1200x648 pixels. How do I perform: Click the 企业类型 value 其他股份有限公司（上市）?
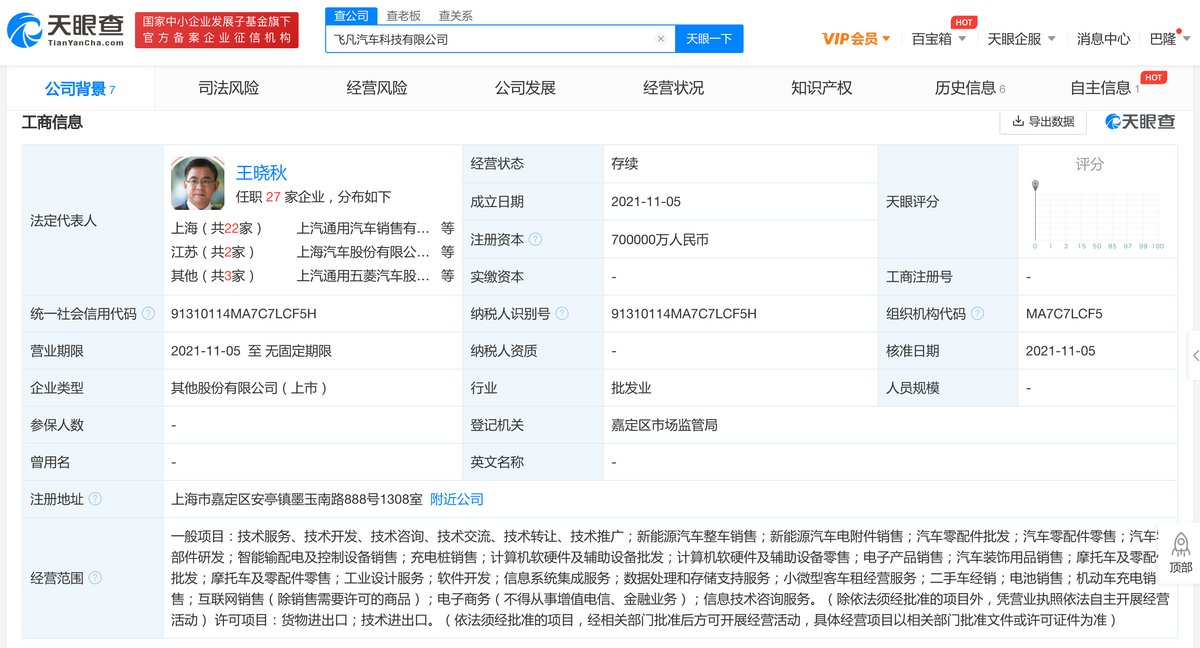pyautogui.click(x=249, y=388)
